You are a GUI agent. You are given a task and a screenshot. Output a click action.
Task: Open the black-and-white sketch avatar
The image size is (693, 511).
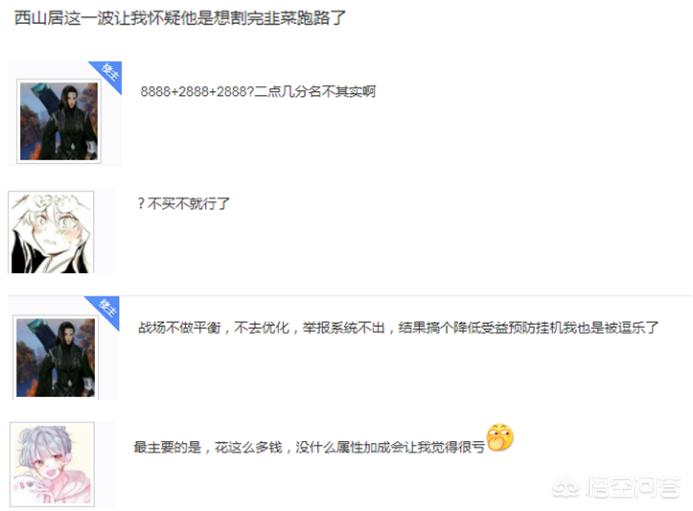51,232
